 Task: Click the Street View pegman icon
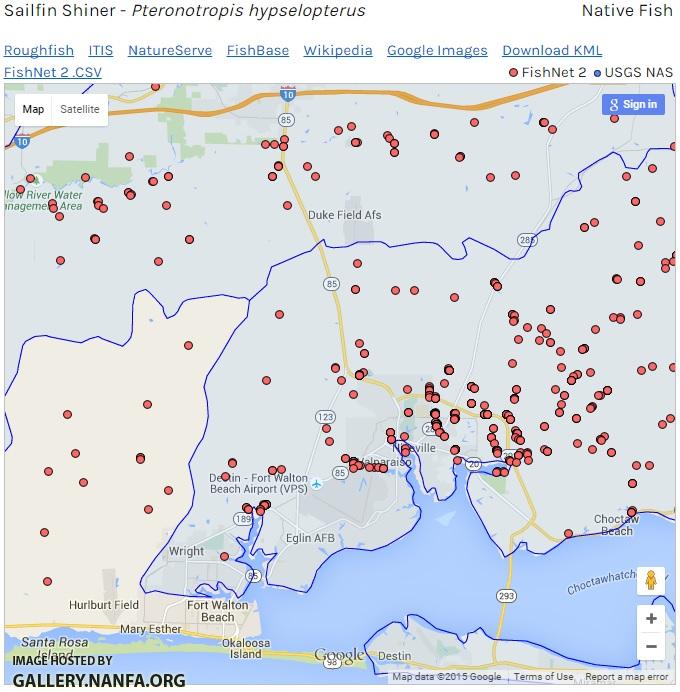coord(651,580)
